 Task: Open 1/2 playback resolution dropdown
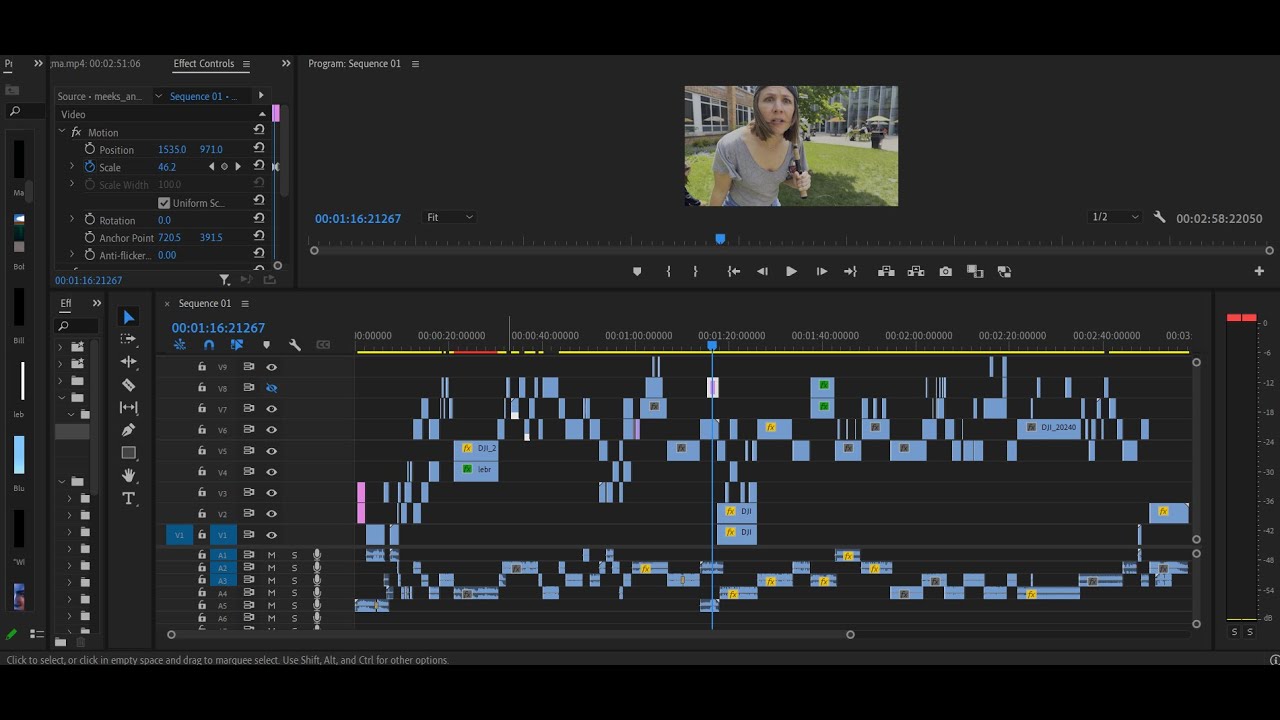tap(1114, 217)
